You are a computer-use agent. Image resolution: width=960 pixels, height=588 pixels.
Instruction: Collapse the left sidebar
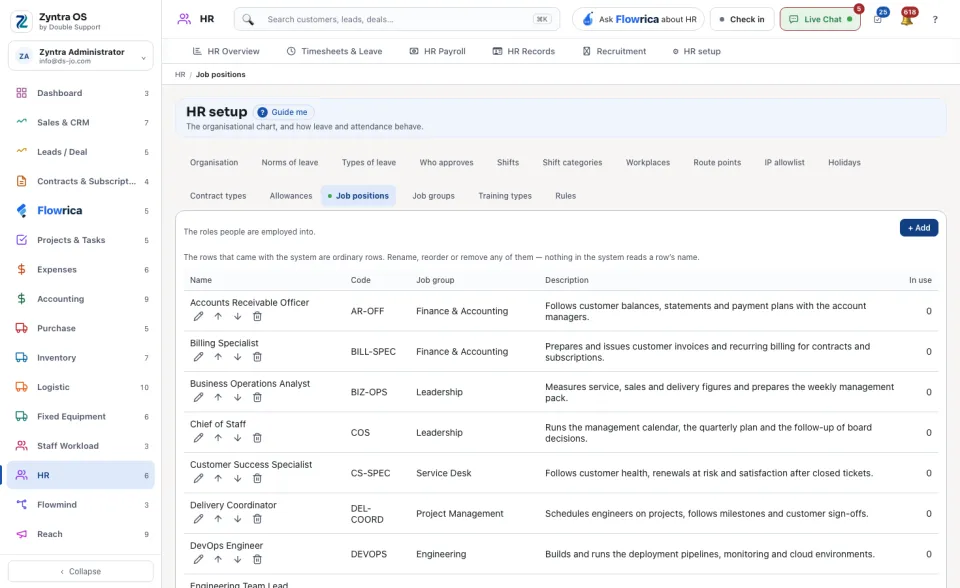click(x=81, y=571)
